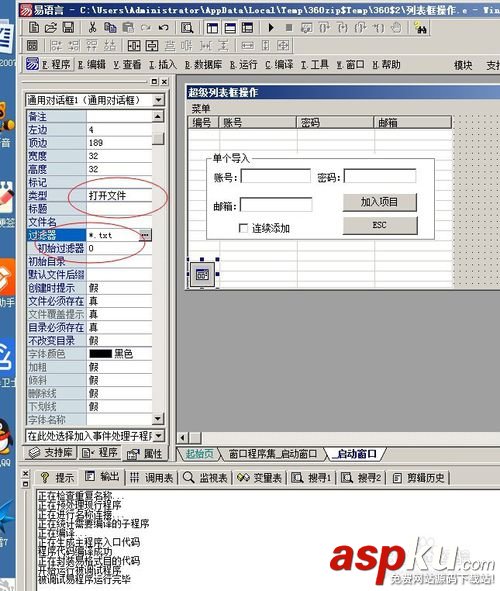Open the H.帮助 menu
The width and height of the screenshot is (500, 591).
[386, 64]
